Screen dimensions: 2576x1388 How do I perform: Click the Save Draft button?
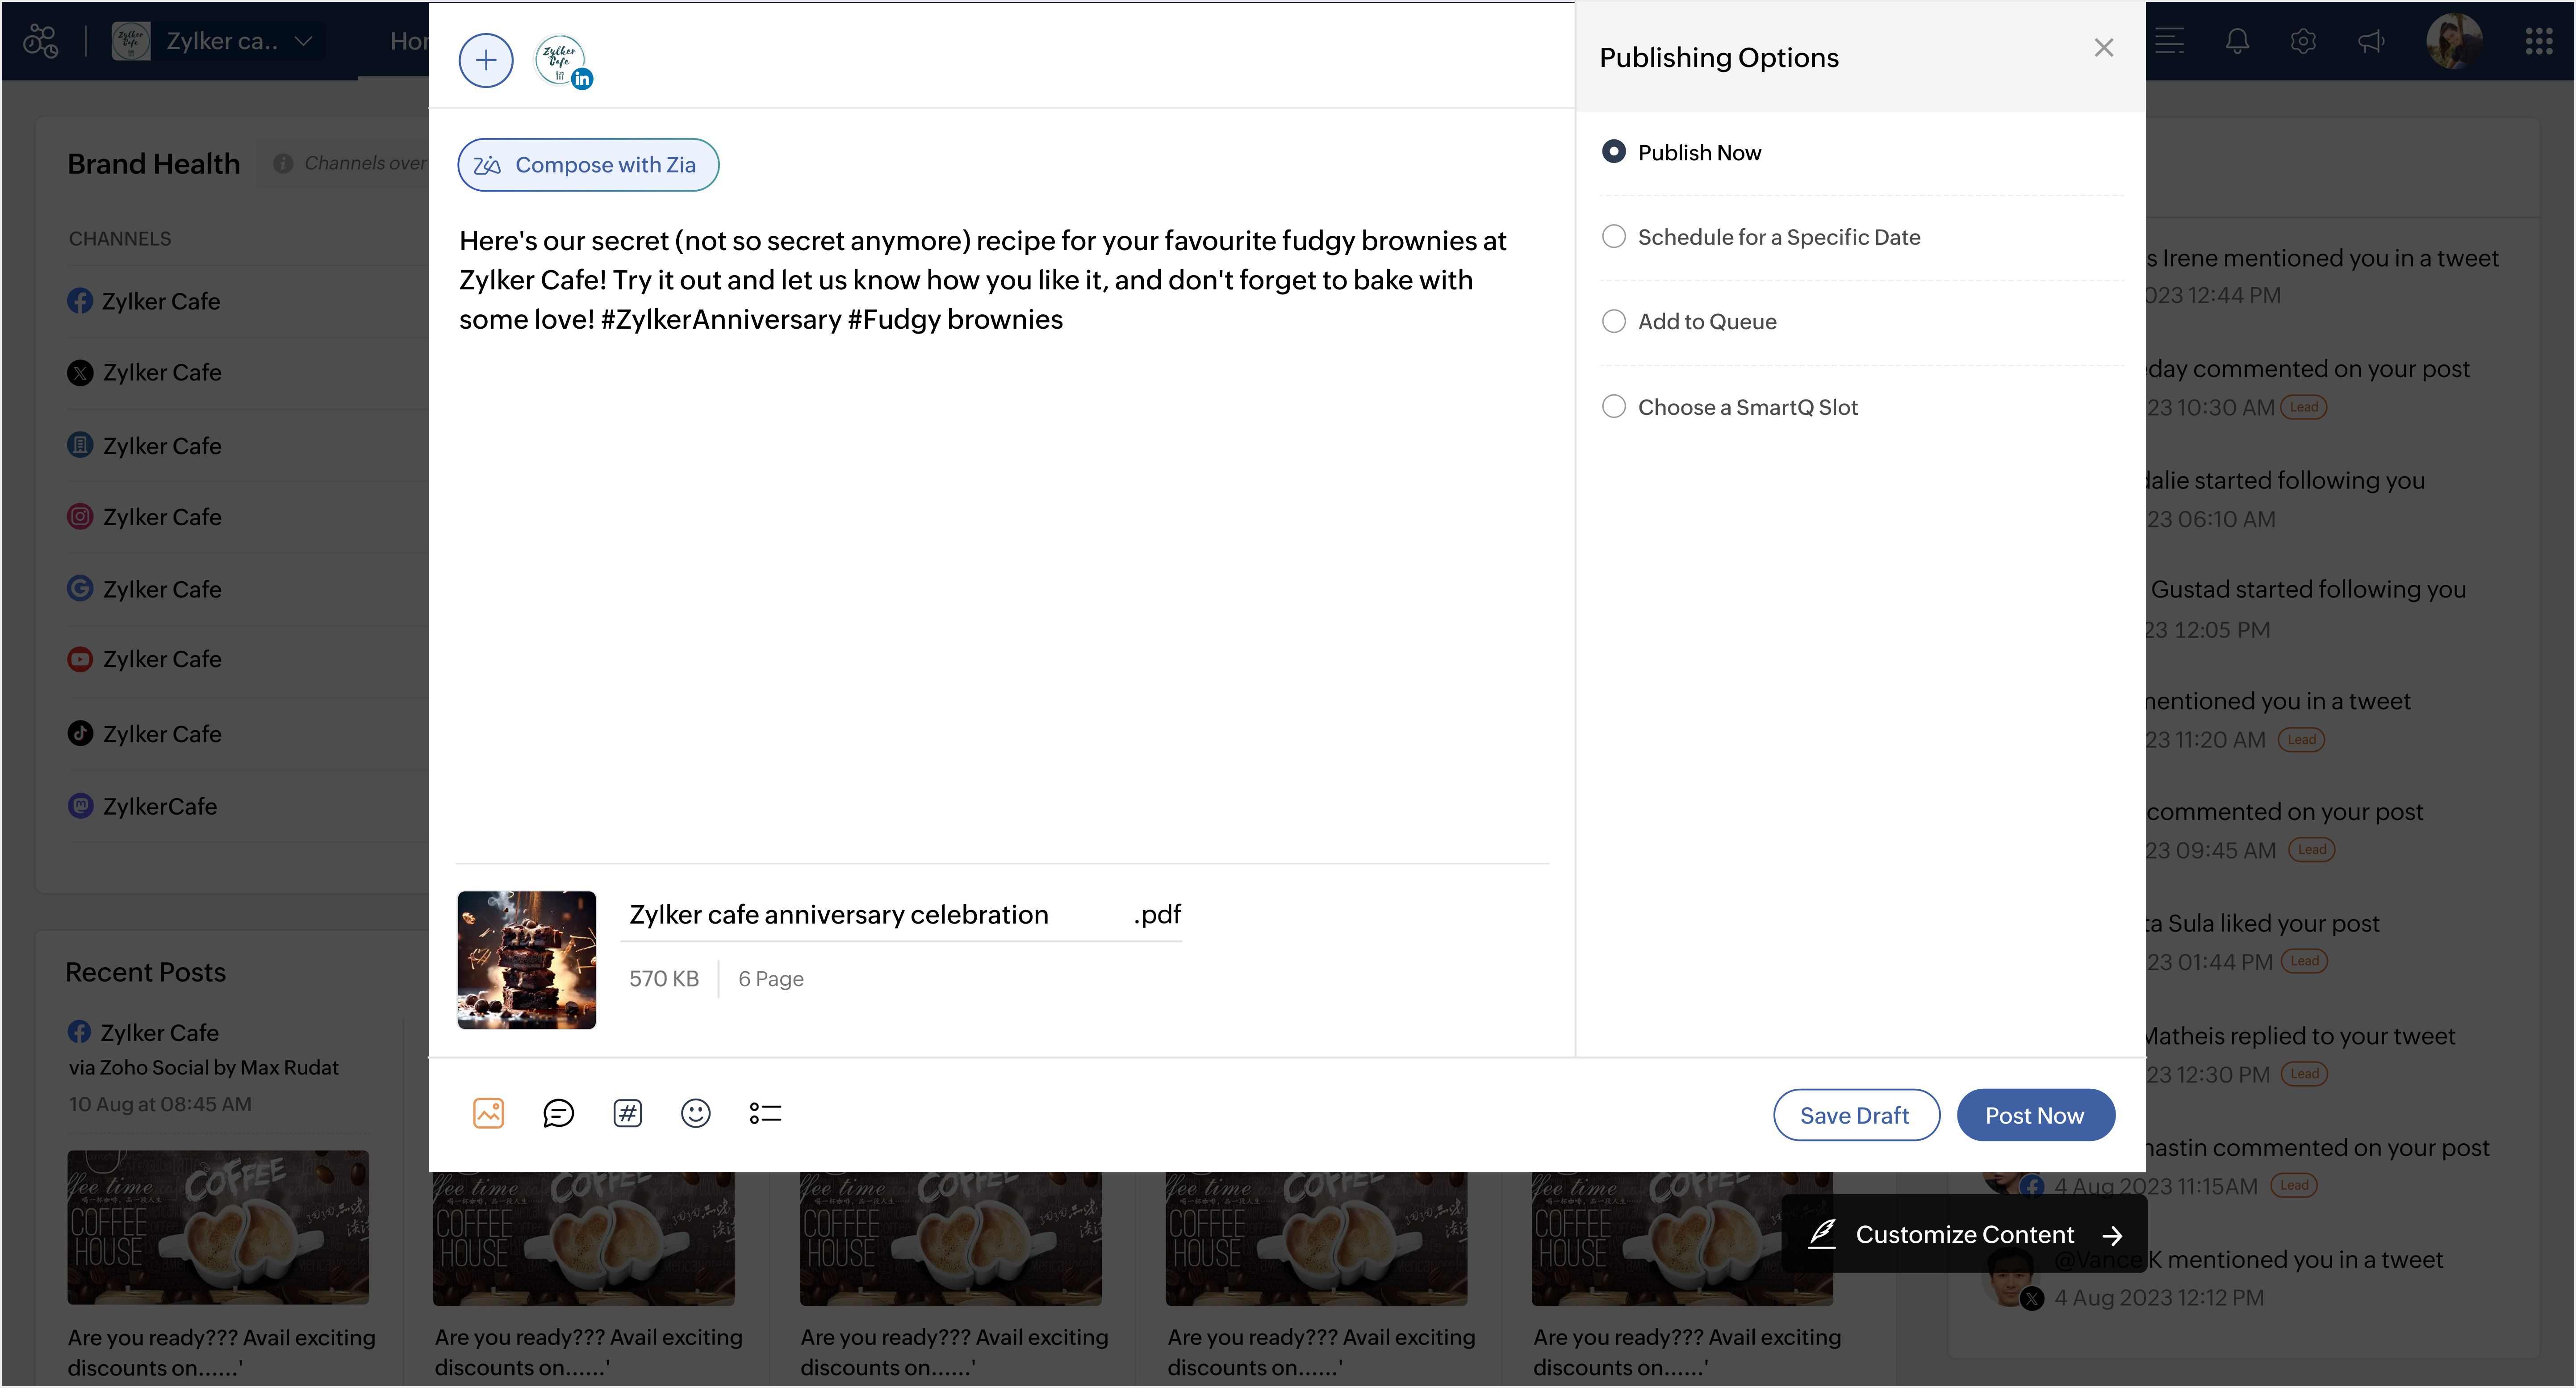[1856, 1115]
